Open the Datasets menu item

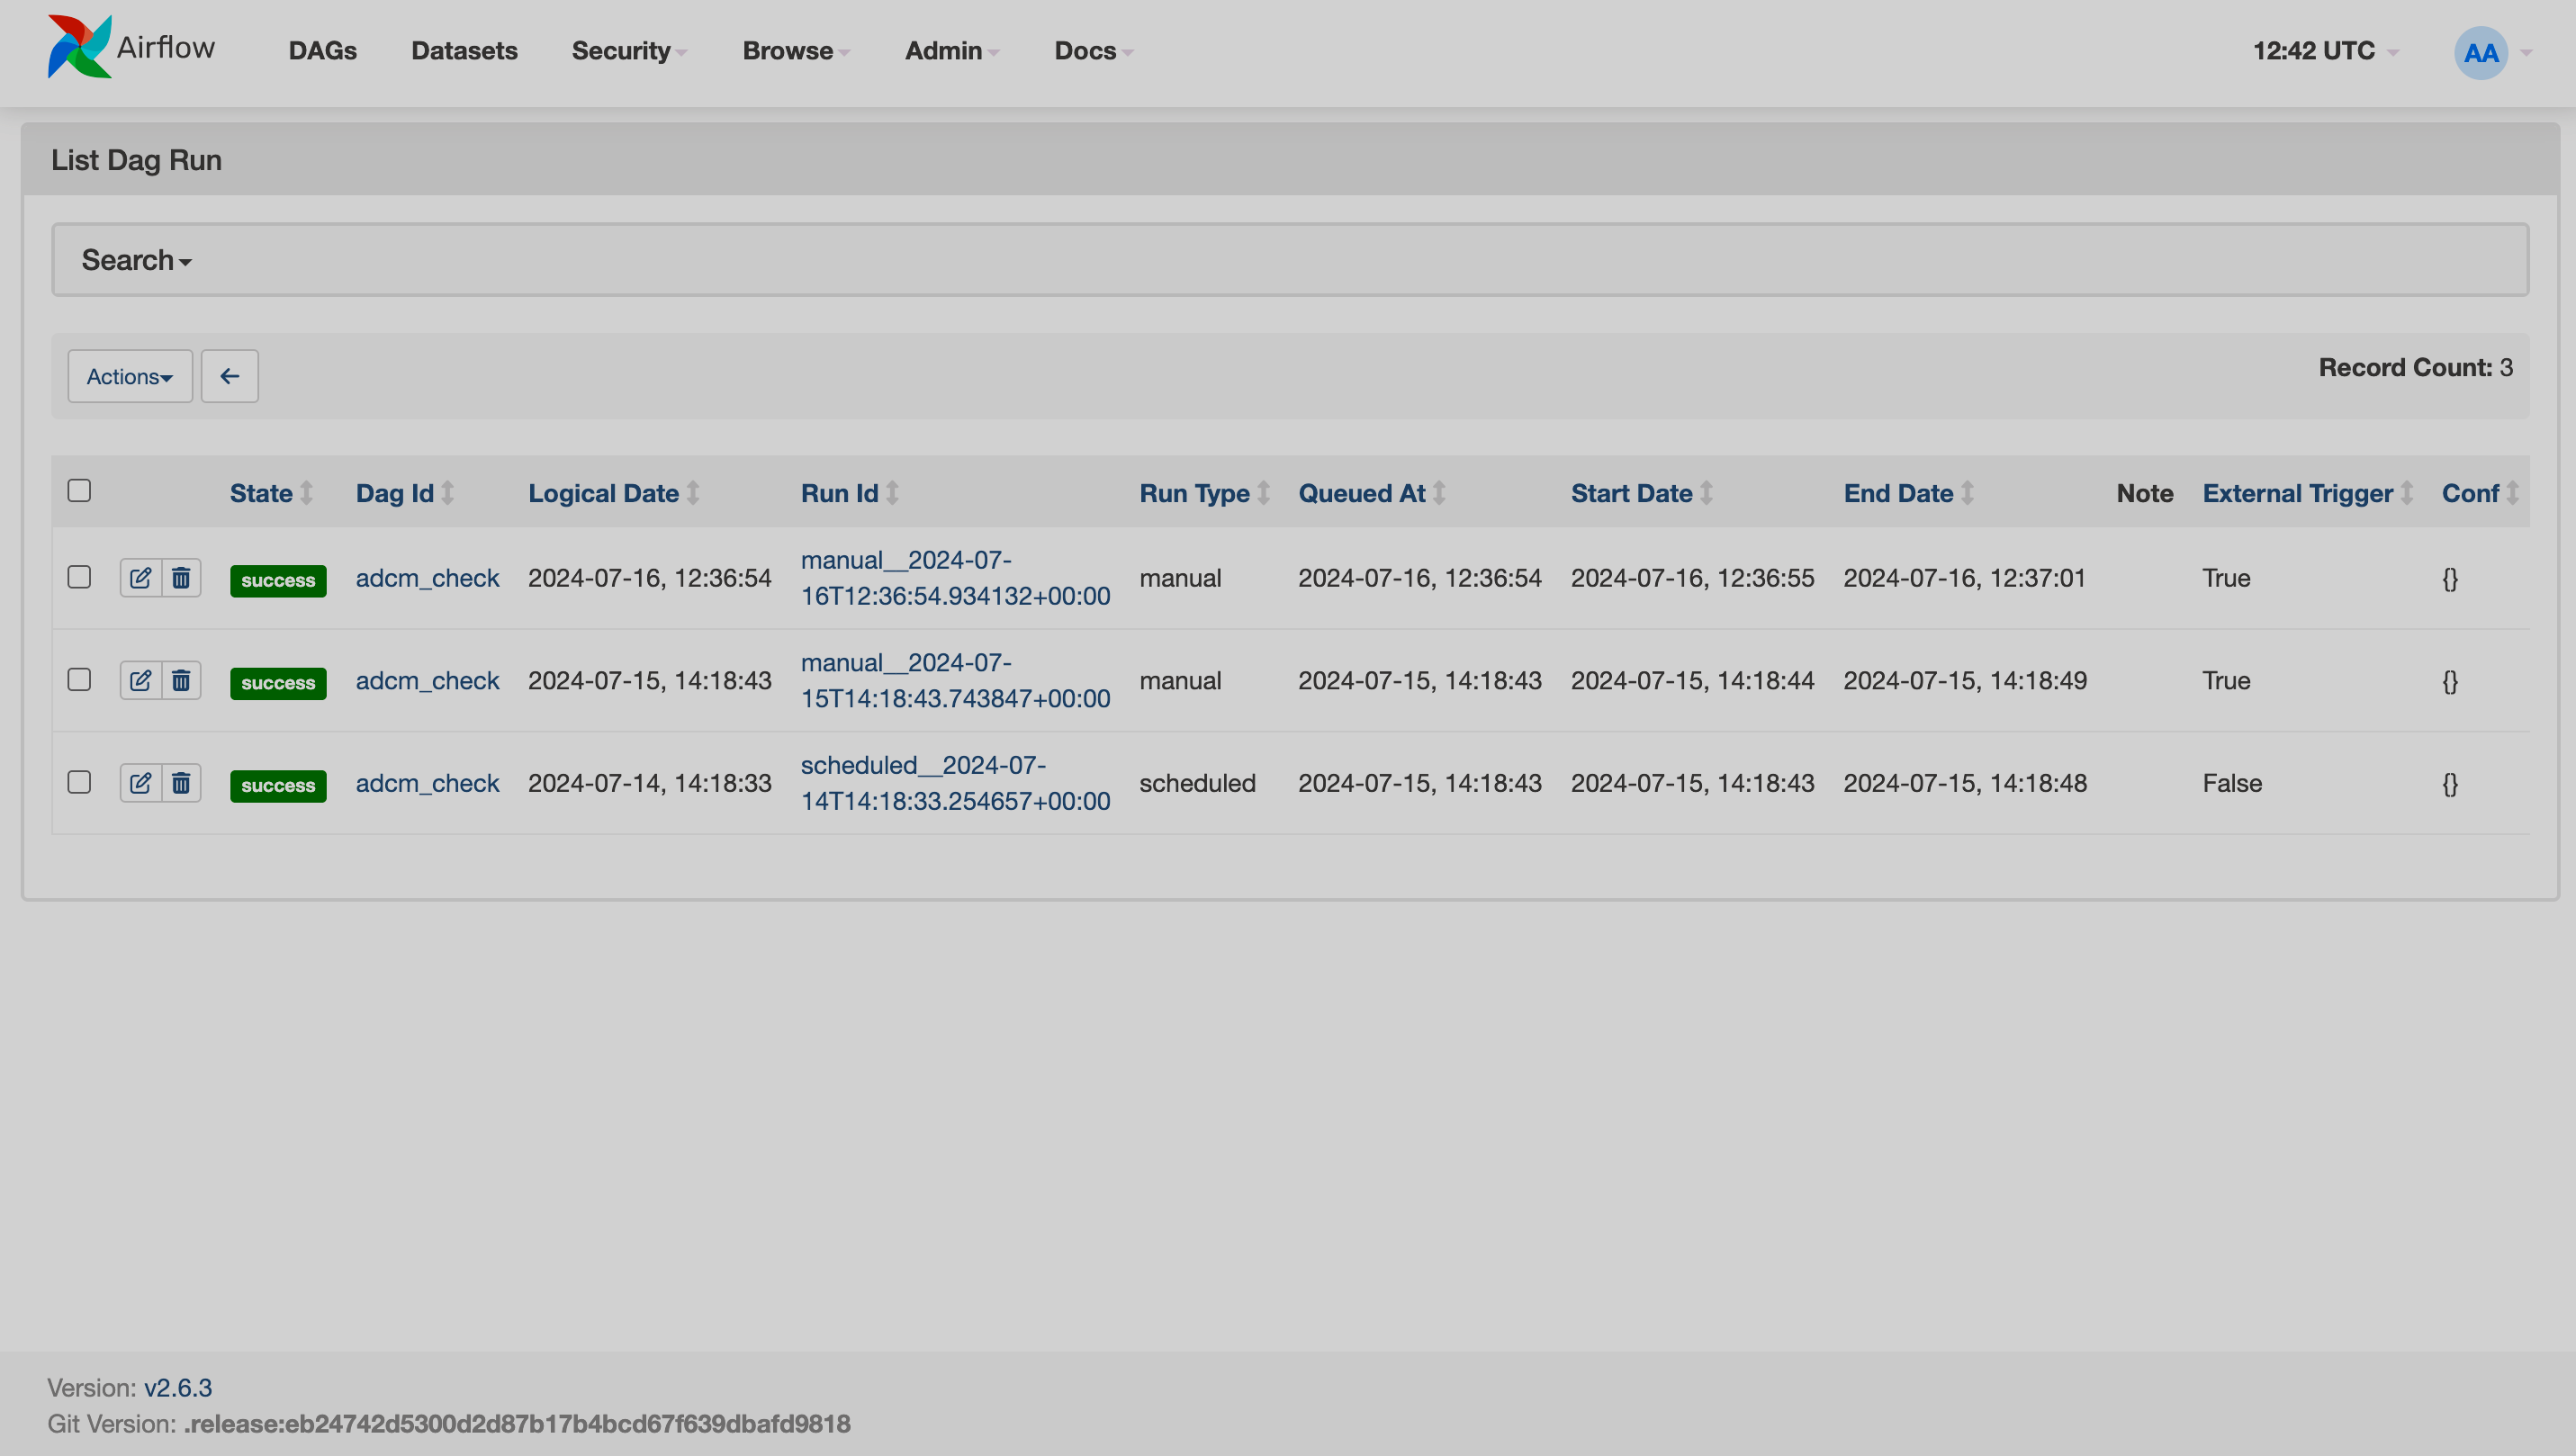tap(464, 50)
